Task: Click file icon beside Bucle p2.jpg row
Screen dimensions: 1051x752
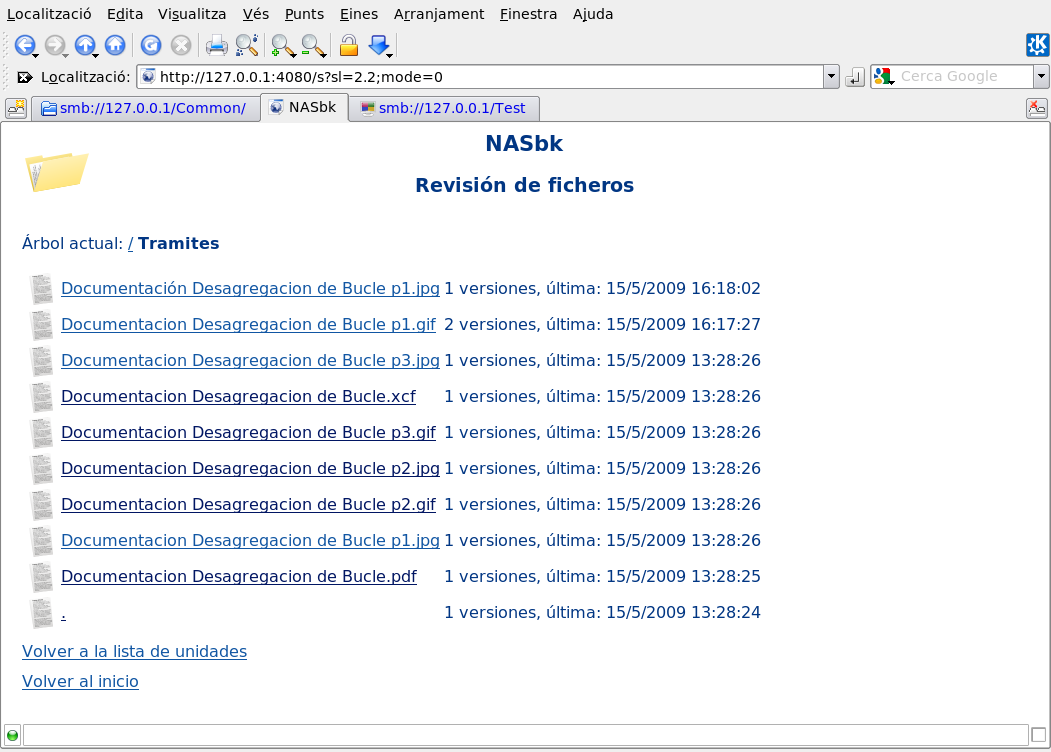Action: pos(42,469)
